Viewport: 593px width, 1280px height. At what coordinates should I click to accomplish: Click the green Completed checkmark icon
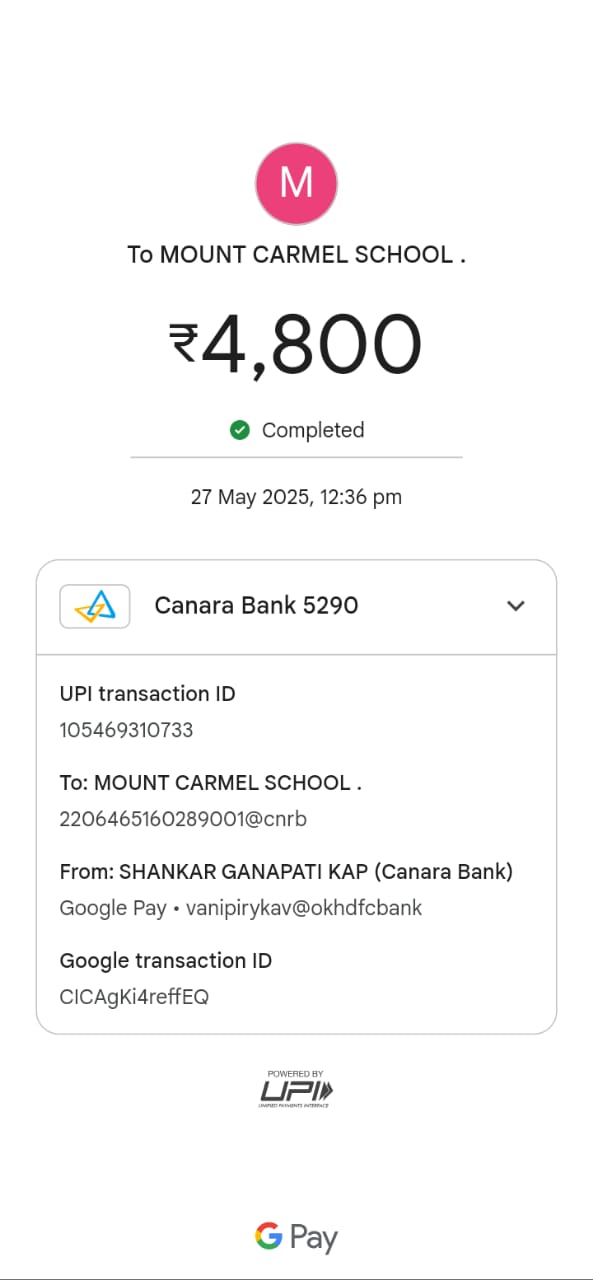point(239,430)
